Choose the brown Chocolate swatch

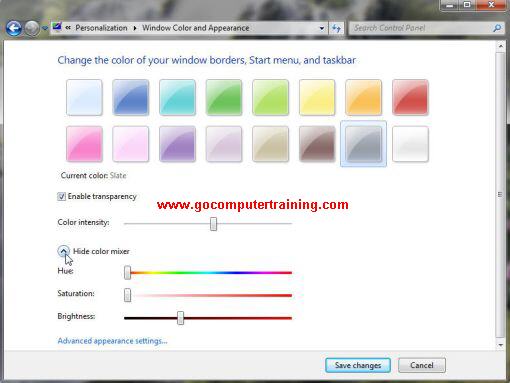[x=317, y=144]
